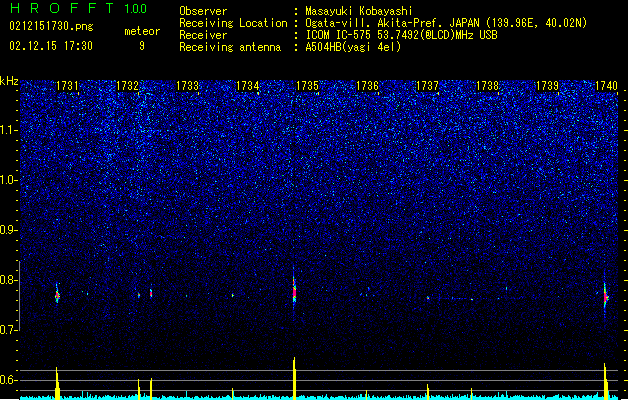Click the 1739 time marker
The image size is (629, 400).
[x=548, y=86]
